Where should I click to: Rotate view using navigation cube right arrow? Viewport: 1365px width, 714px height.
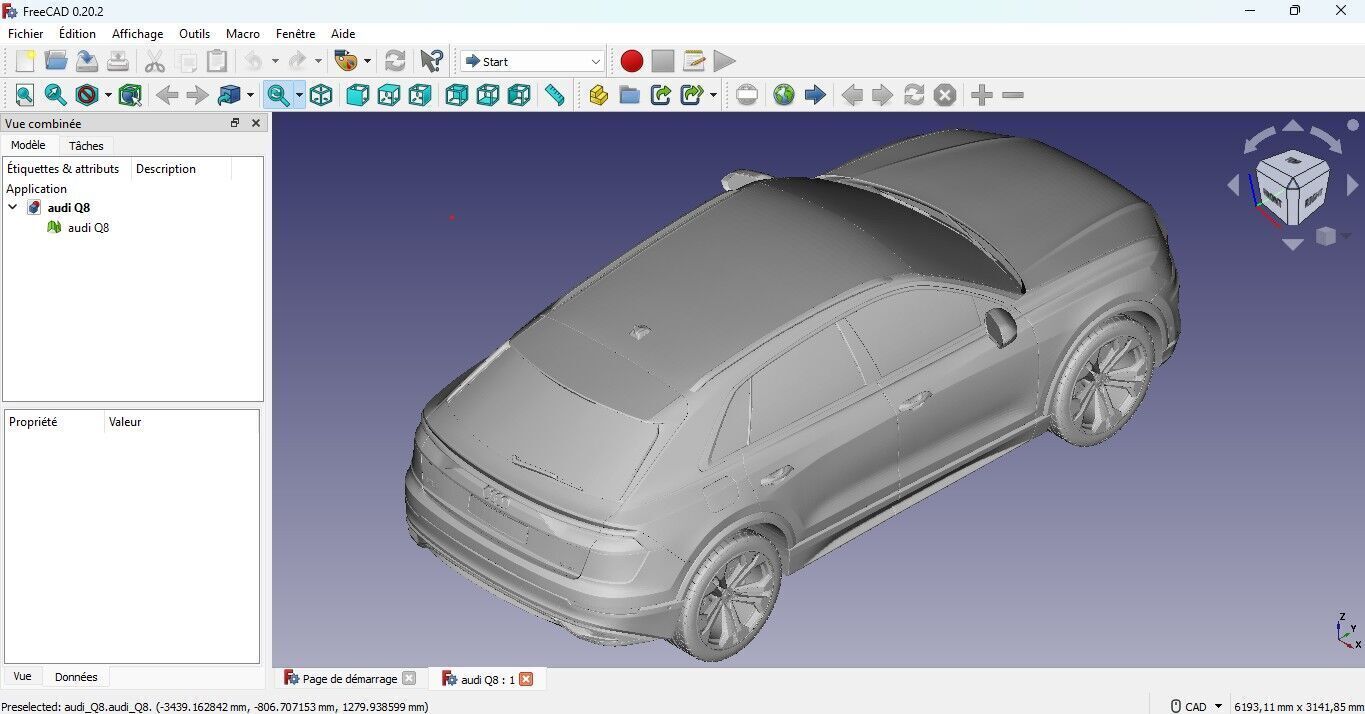[1353, 185]
